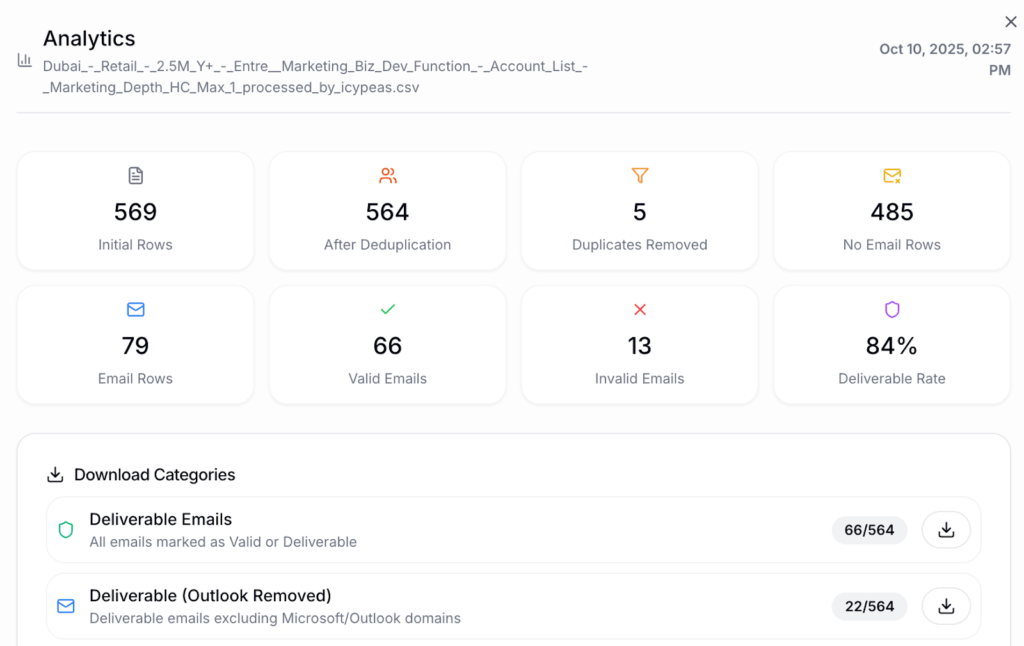Click the 5 Duplicates Removed value
Viewport: 1024px width, 646px height.
[640, 212]
